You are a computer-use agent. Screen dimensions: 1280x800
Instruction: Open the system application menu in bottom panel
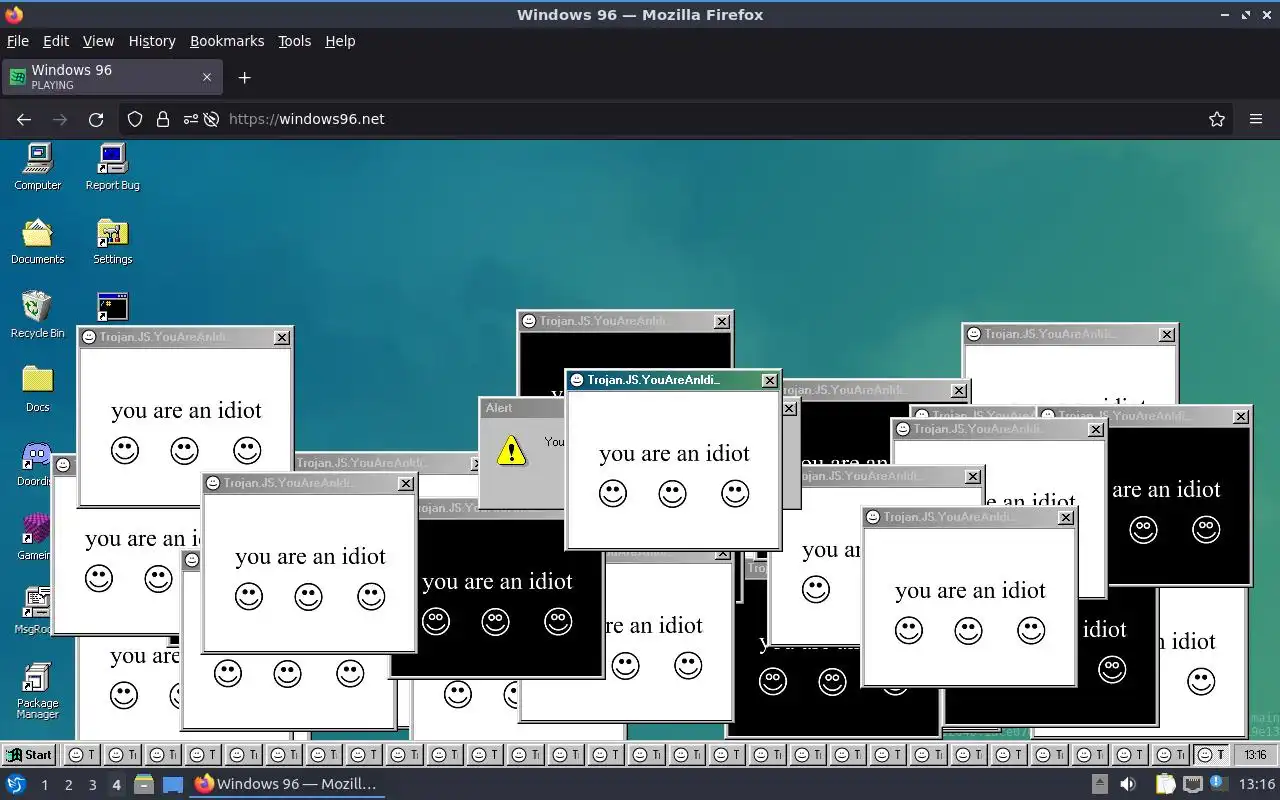coord(15,784)
